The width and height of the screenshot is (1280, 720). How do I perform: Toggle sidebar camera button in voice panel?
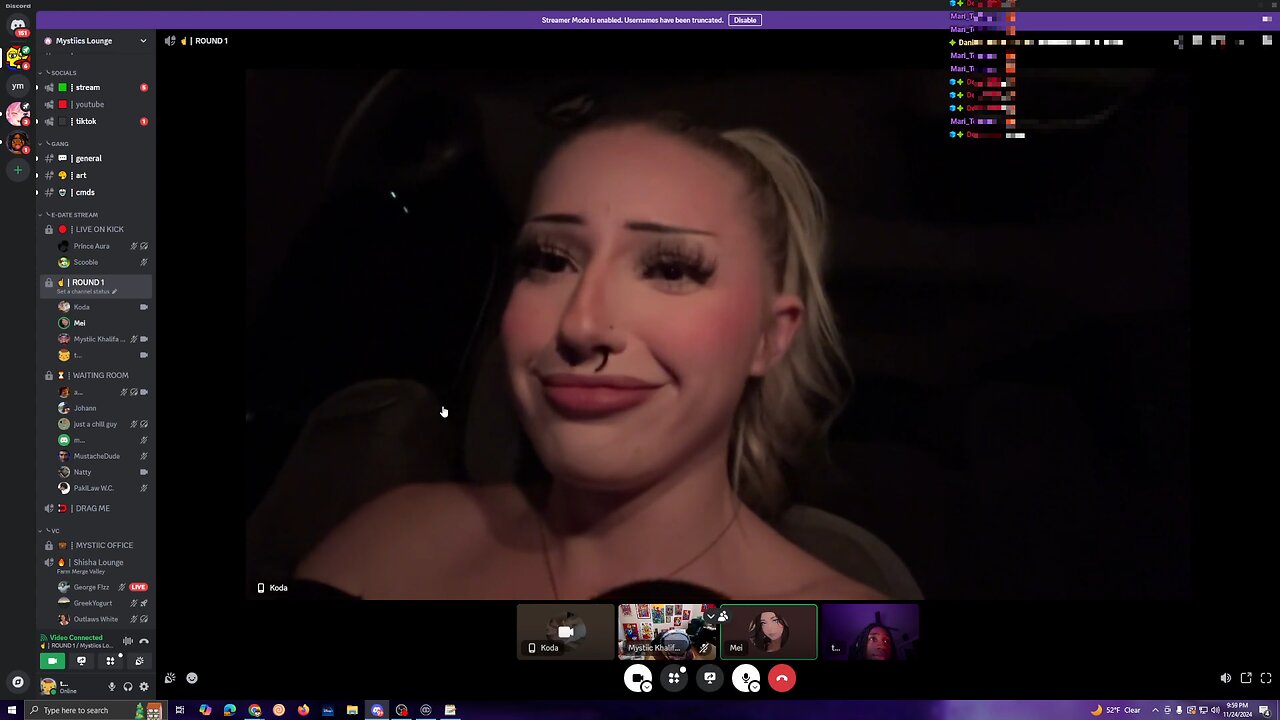pos(52,661)
